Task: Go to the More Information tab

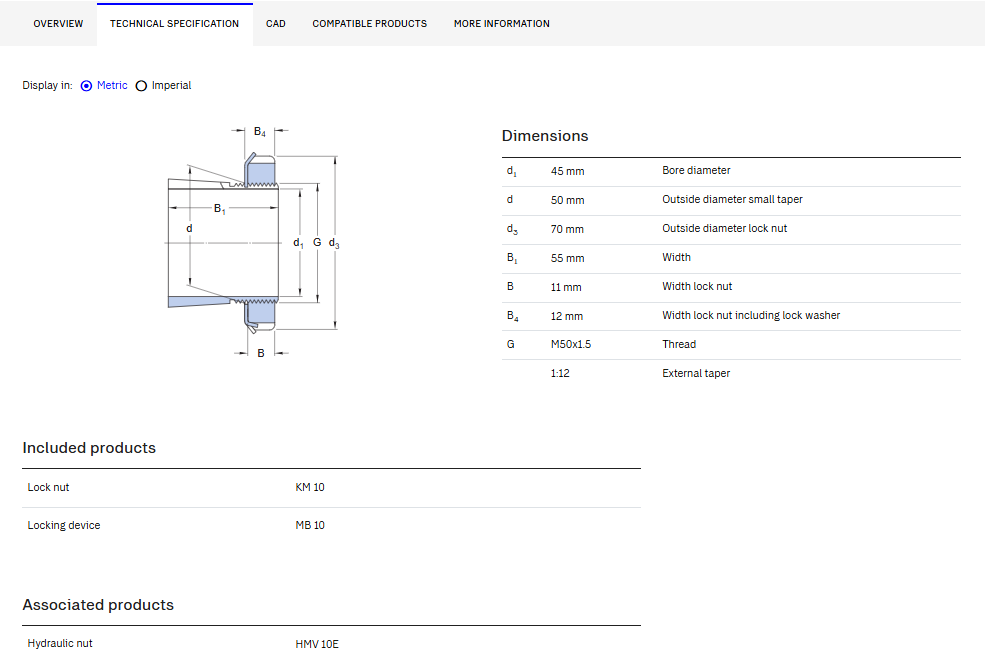Action: [501, 24]
